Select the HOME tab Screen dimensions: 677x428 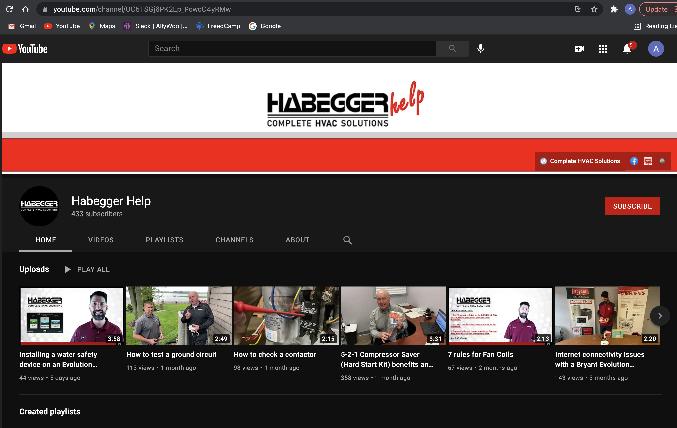point(45,240)
